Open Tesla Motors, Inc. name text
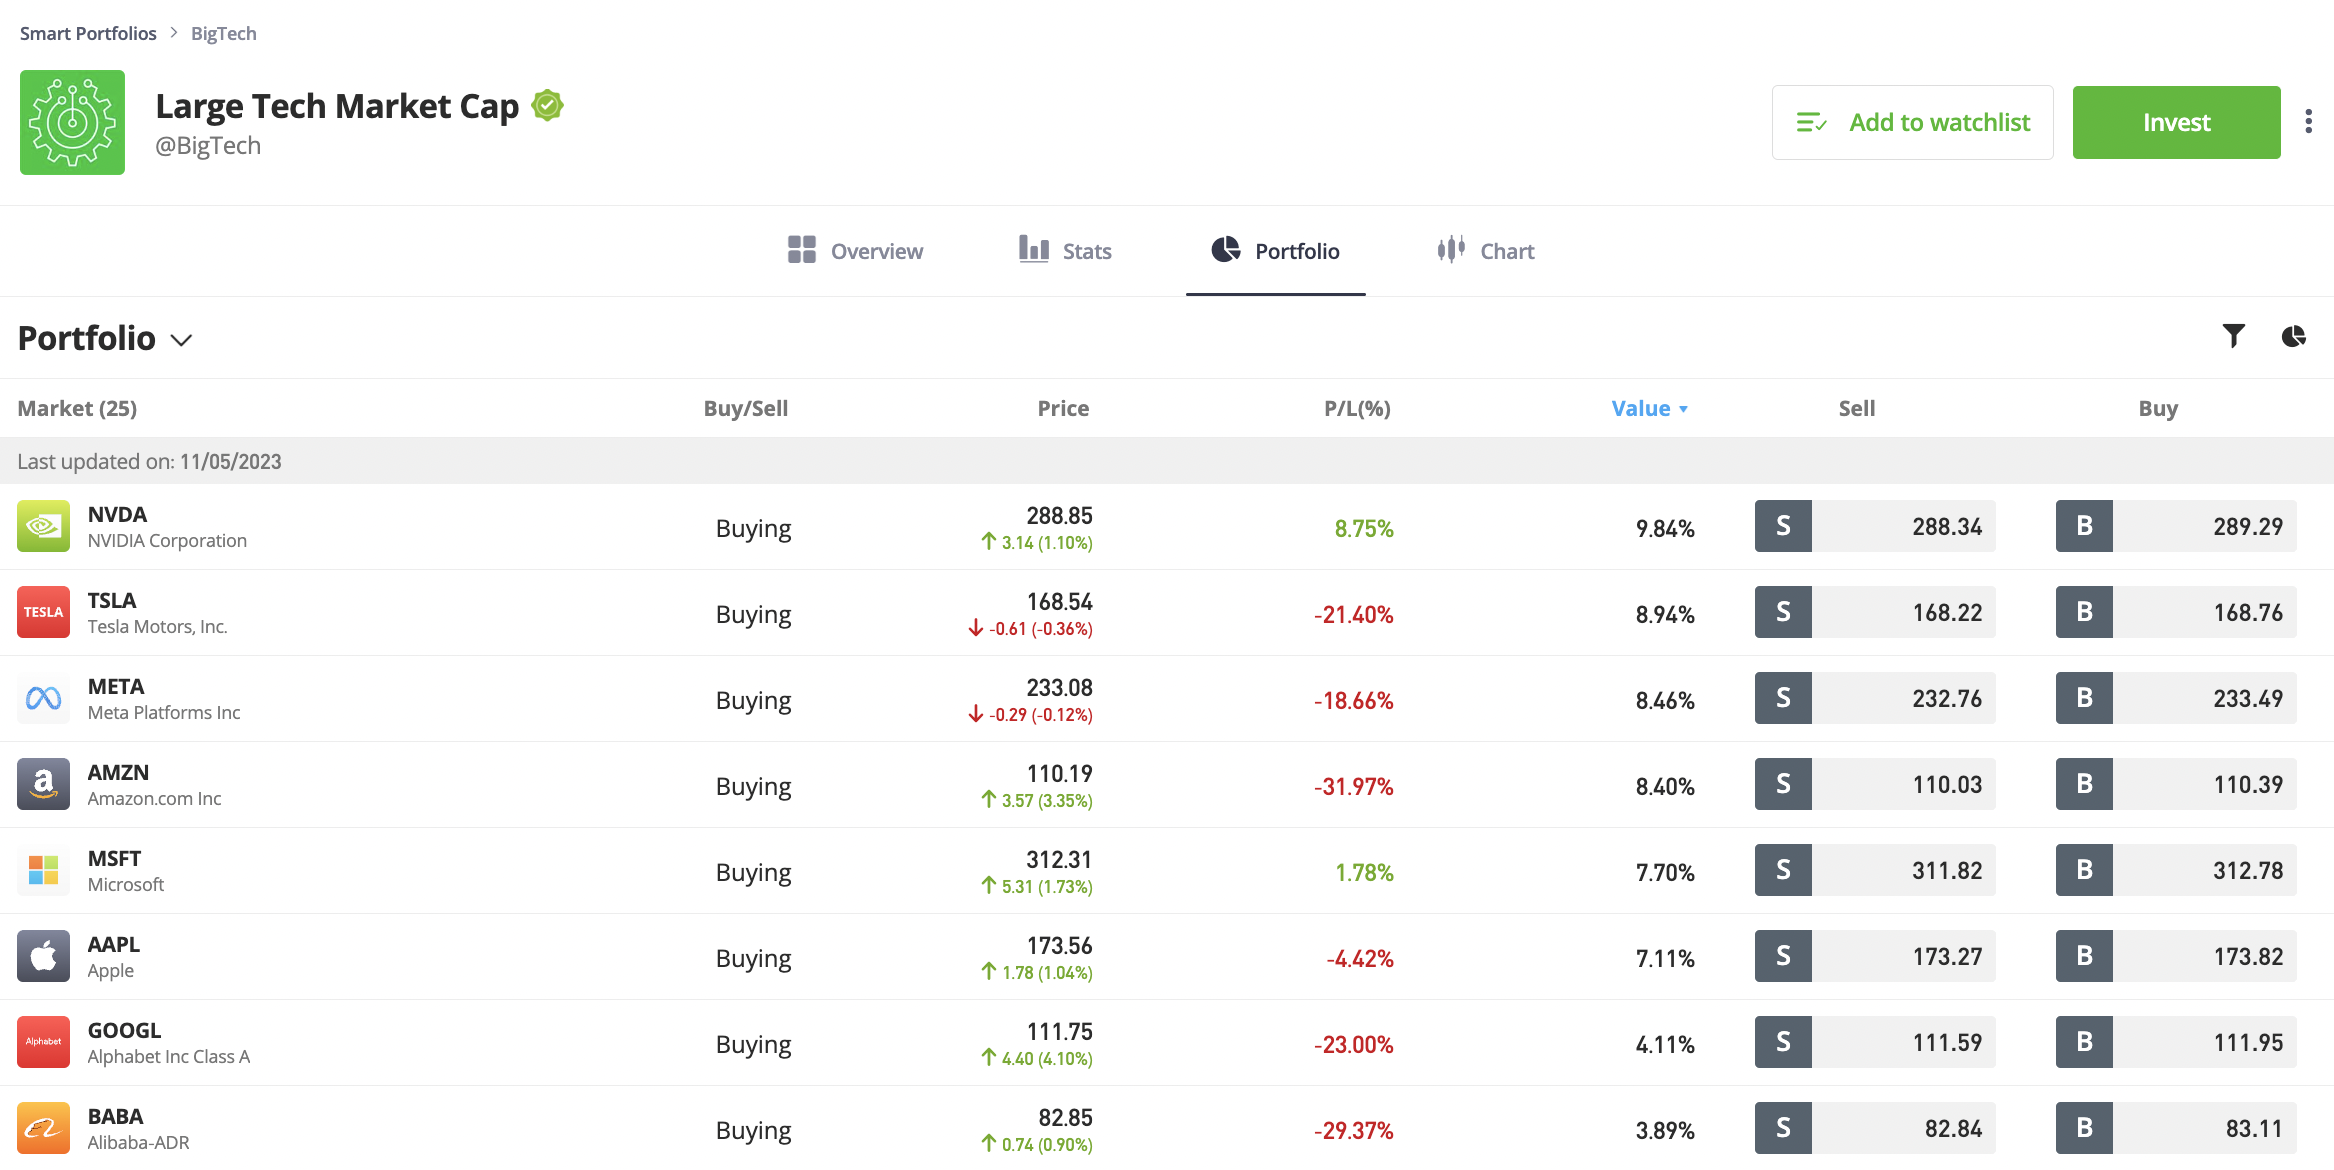This screenshot has height=1170, width=2334. coord(157,627)
